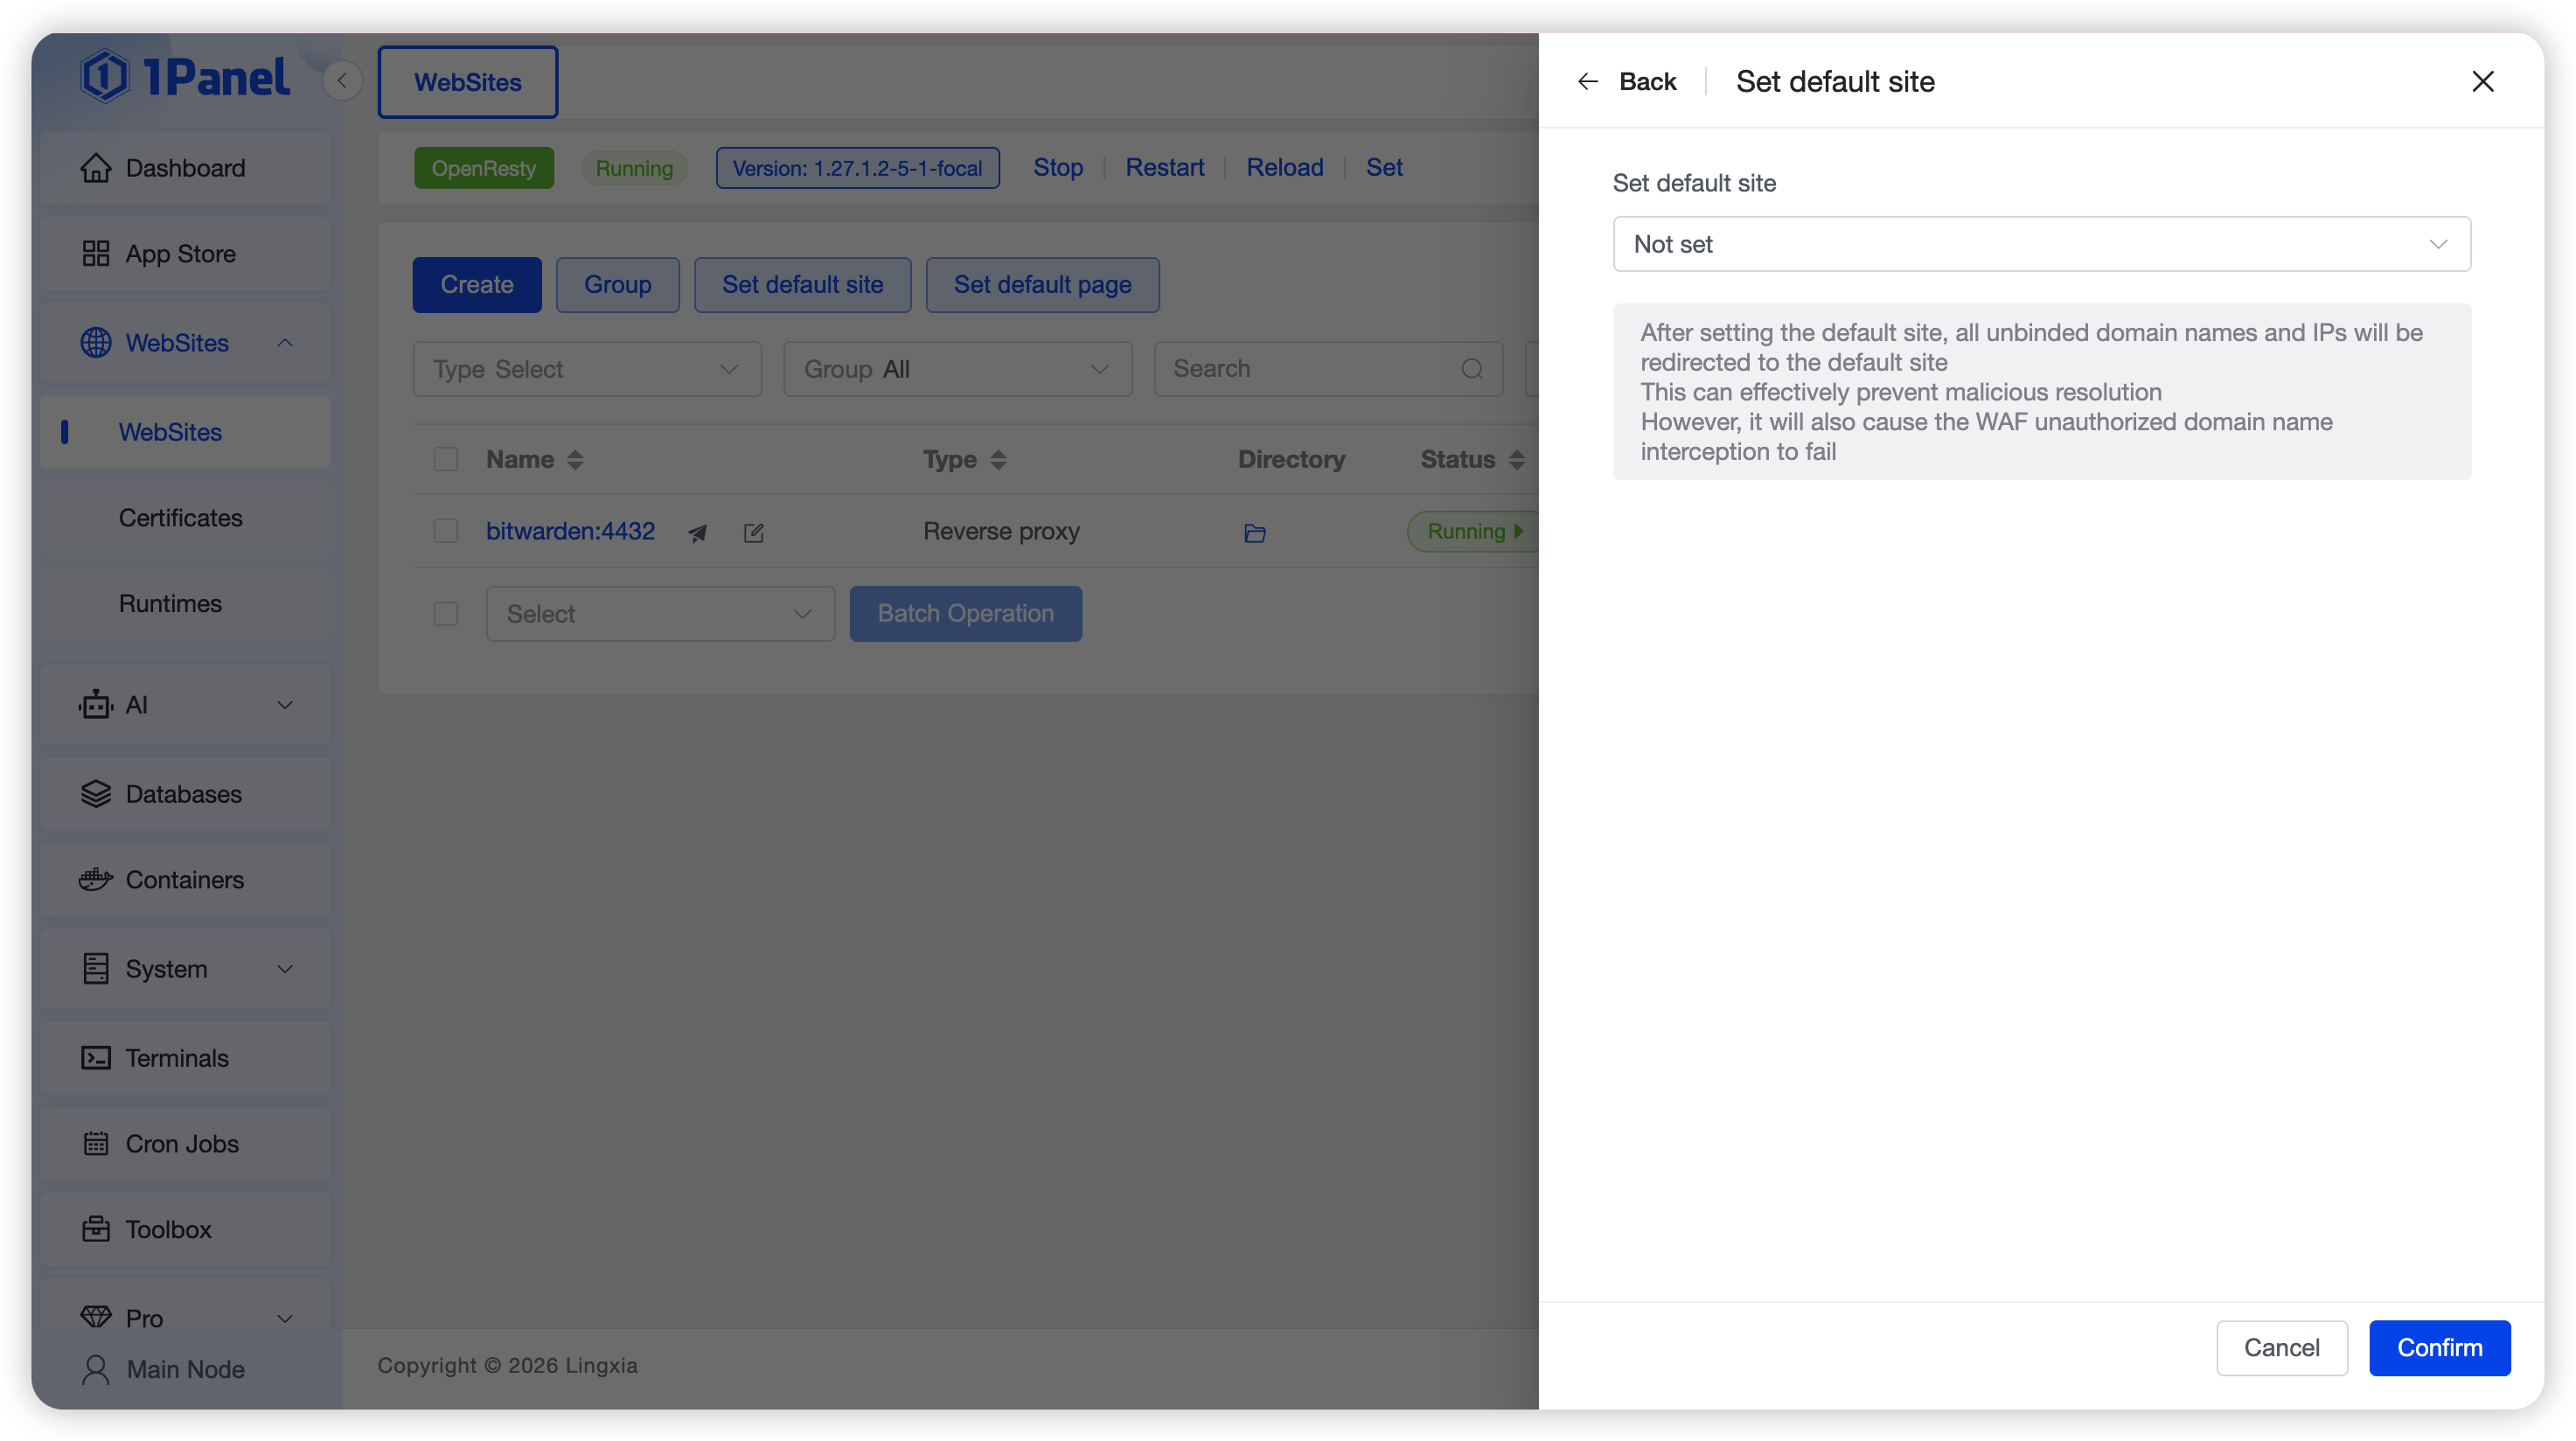
Task: Tick the checkbox for bitwarden:4432 row
Action: (446, 531)
